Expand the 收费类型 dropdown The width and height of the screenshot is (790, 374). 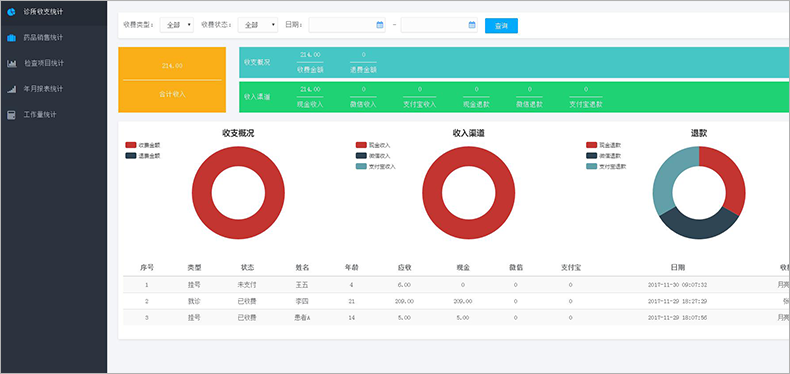pos(177,25)
